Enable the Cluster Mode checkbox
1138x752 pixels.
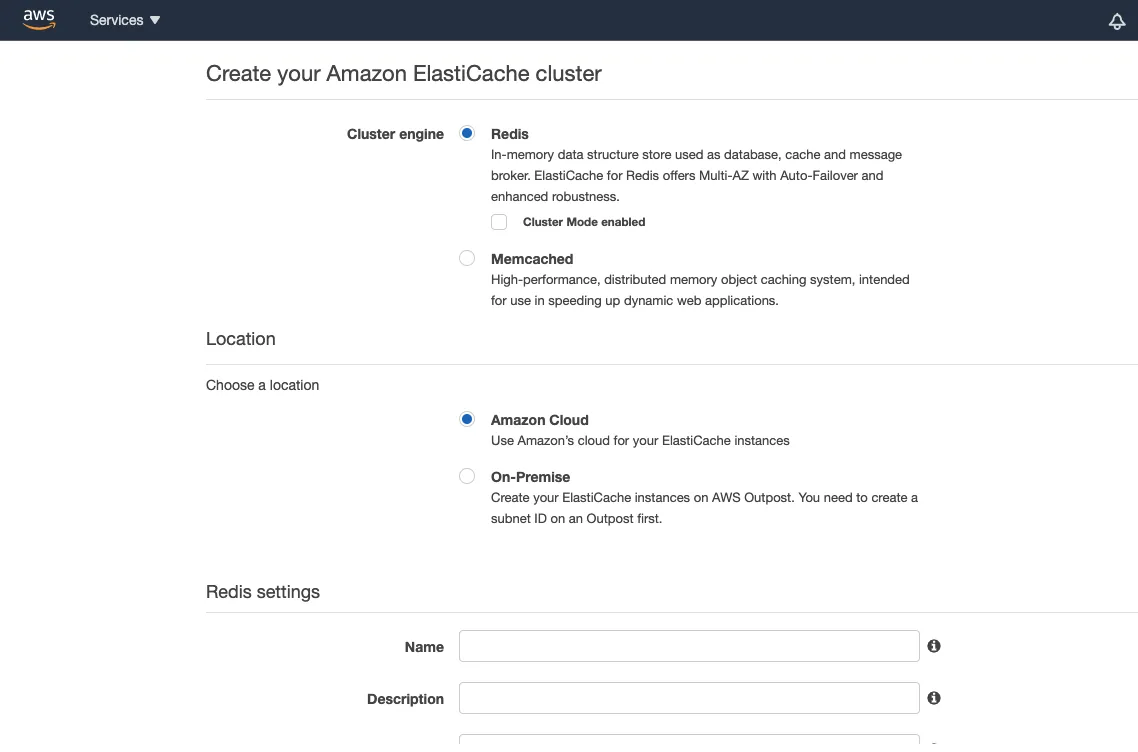click(499, 221)
